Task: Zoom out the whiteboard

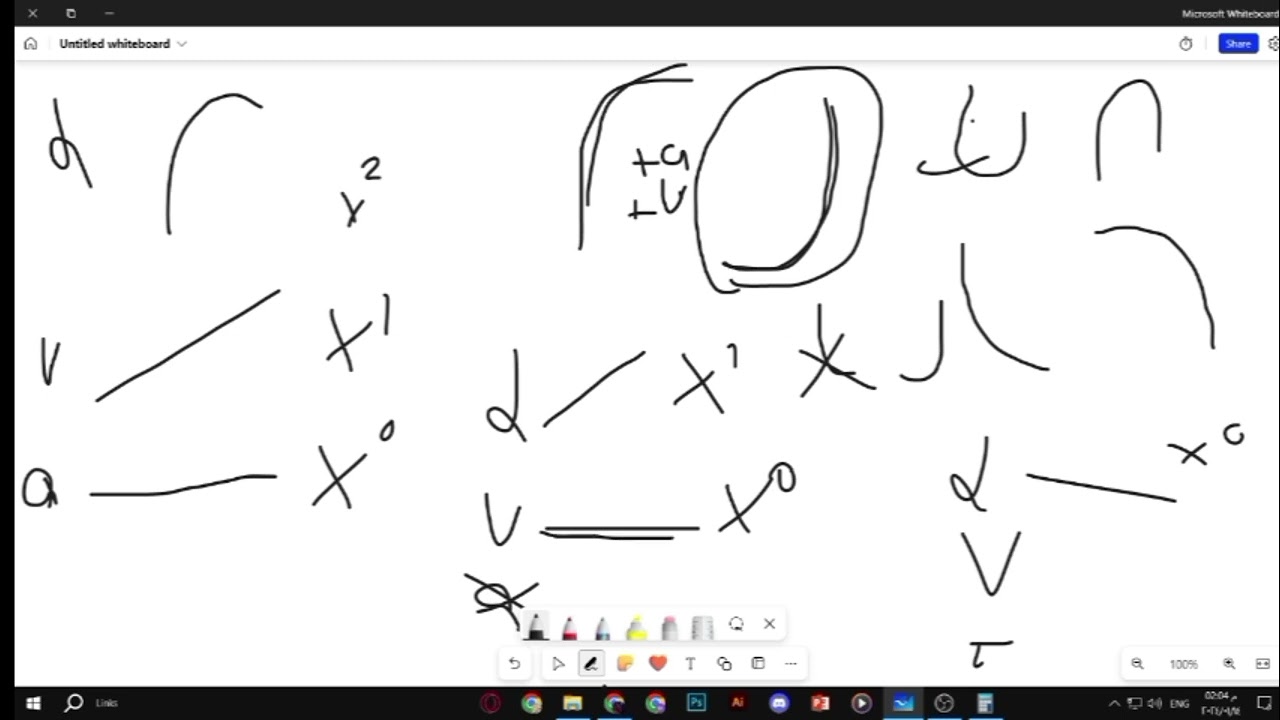Action: point(1137,664)
